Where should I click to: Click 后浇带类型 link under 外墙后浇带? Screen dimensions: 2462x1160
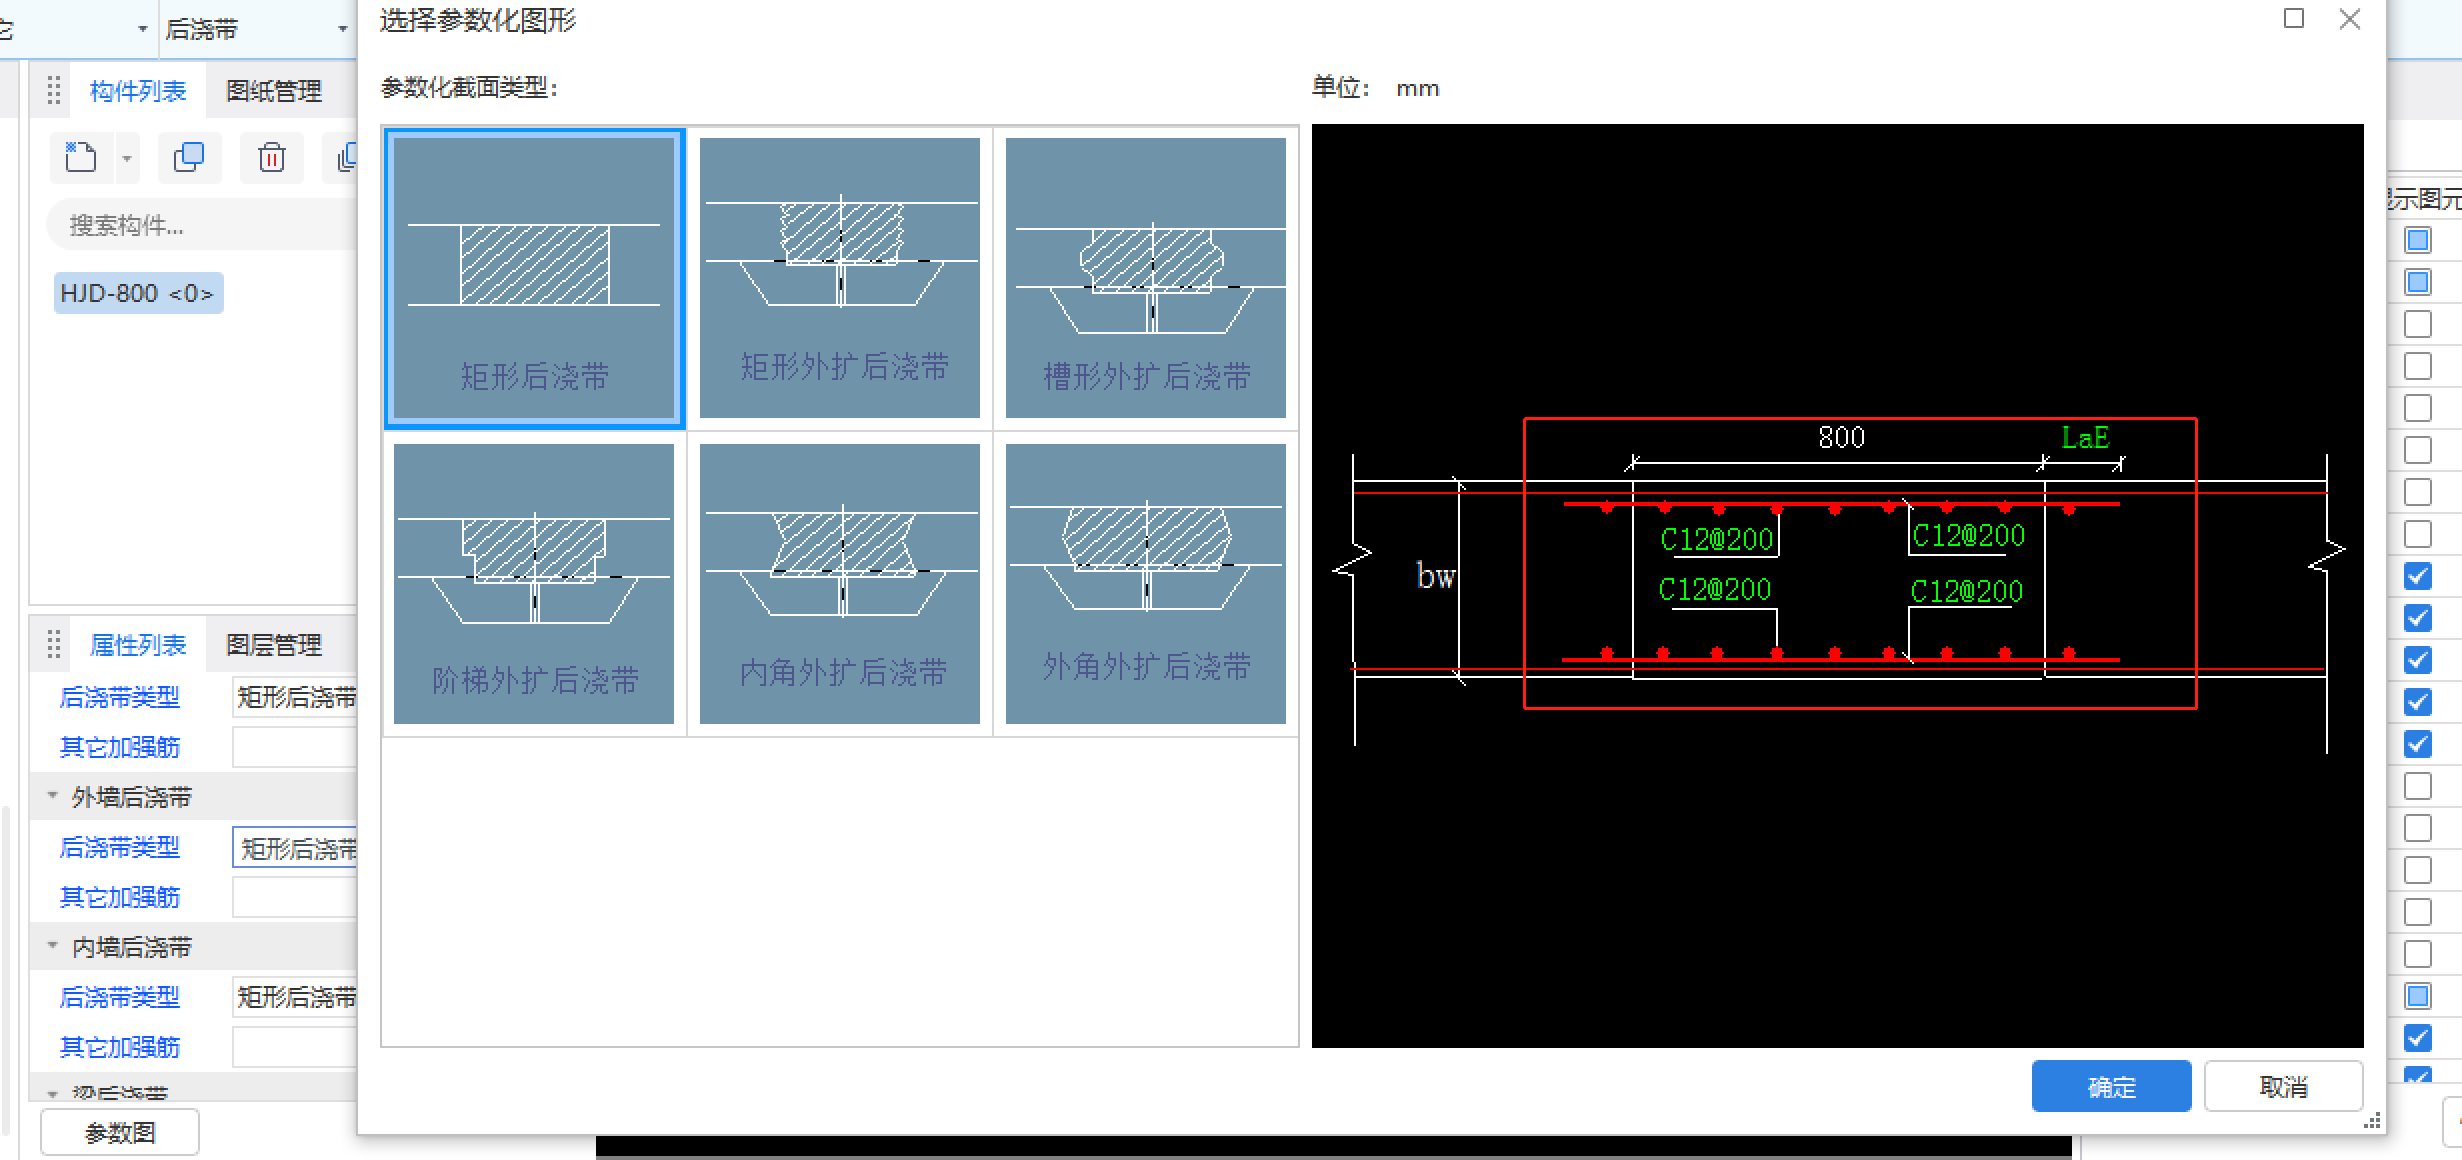coord(120,847)
